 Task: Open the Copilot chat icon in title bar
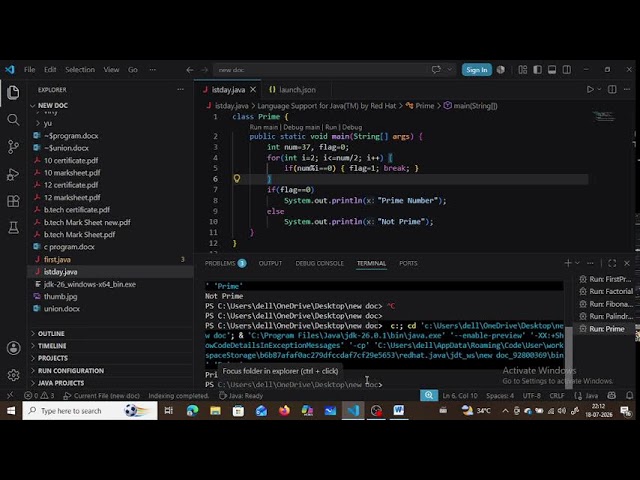tap(436, 70)
